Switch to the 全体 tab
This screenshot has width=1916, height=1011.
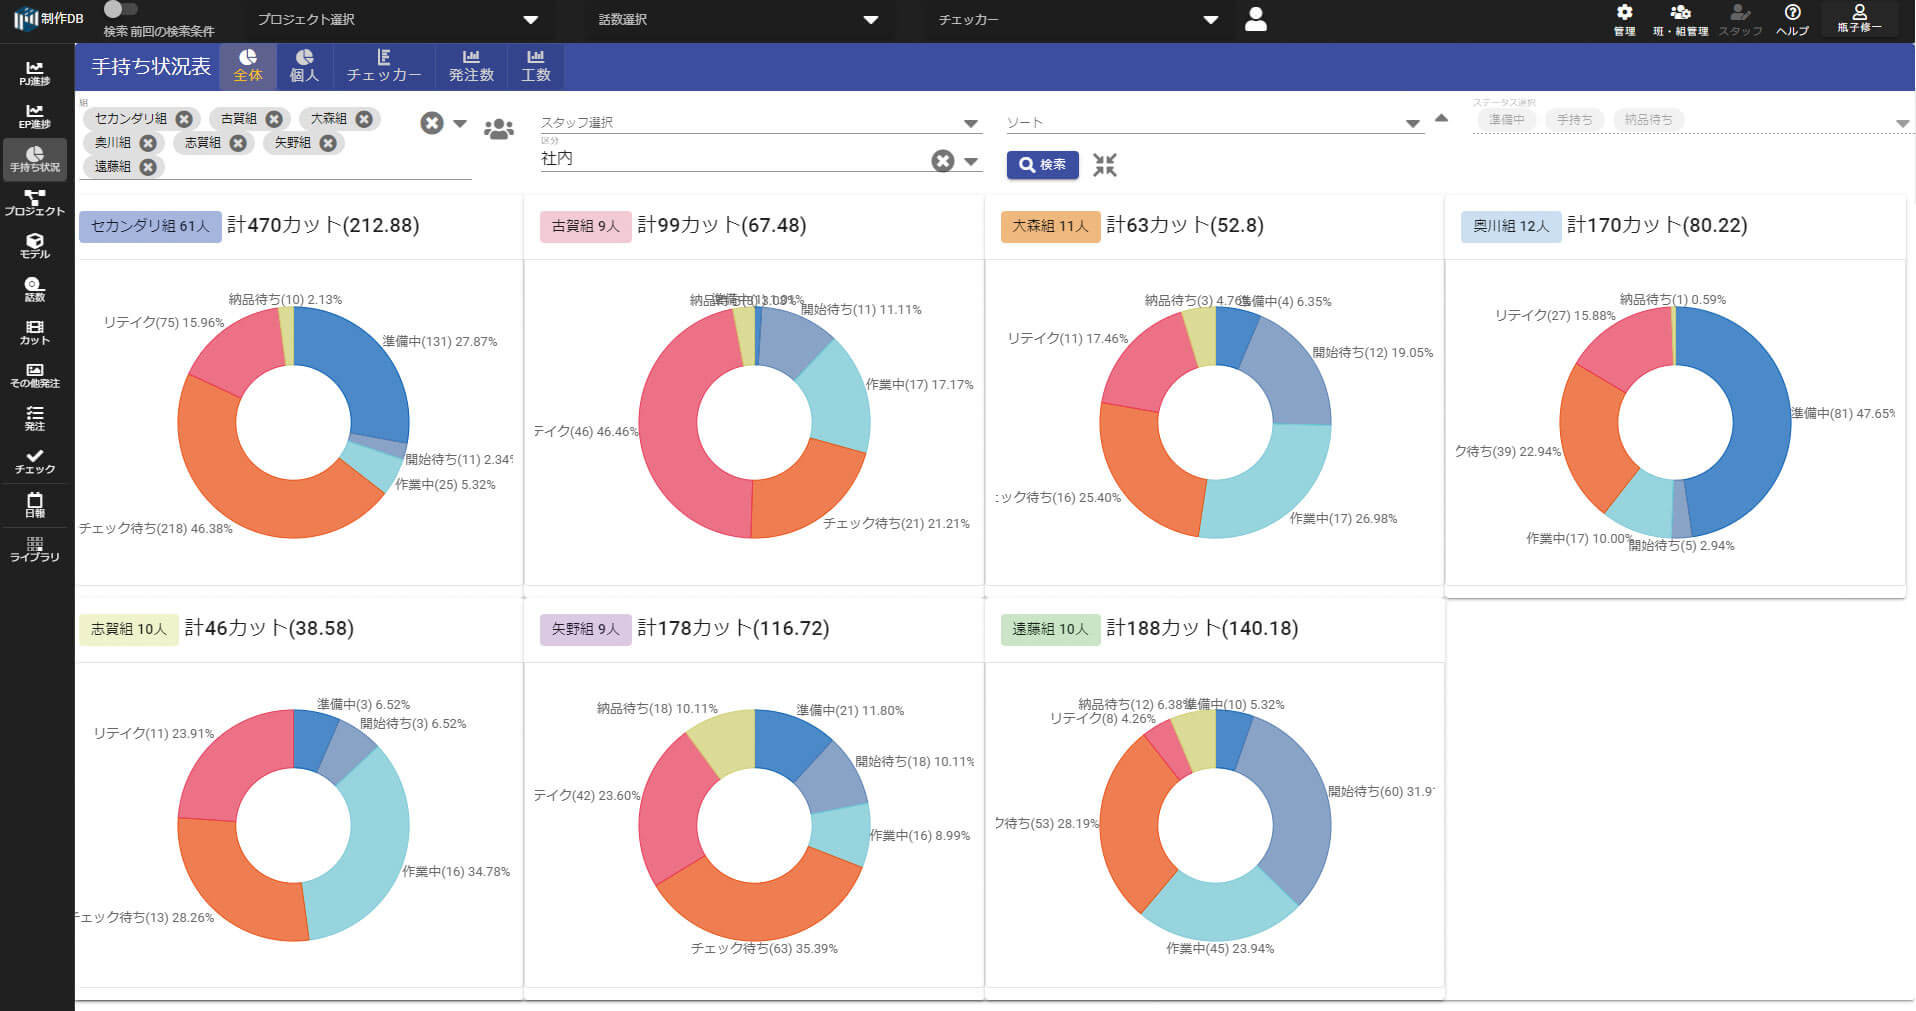pyautogui.click(x=248, y=66)
